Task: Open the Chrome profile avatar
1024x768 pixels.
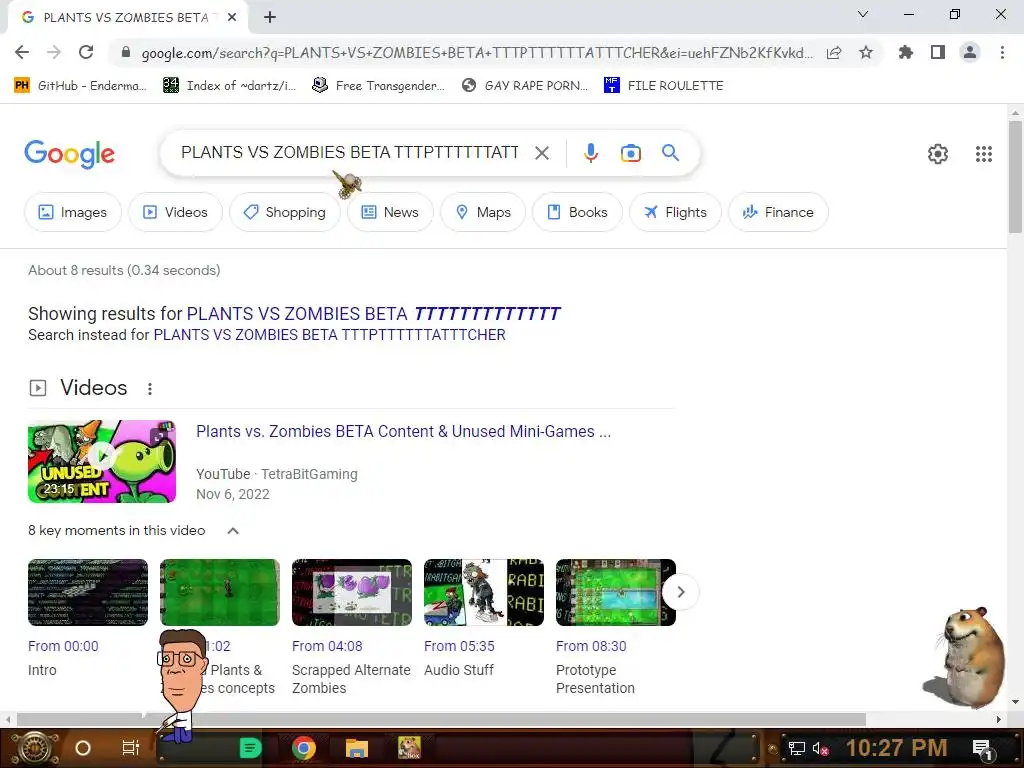Action: pos(970,52)
